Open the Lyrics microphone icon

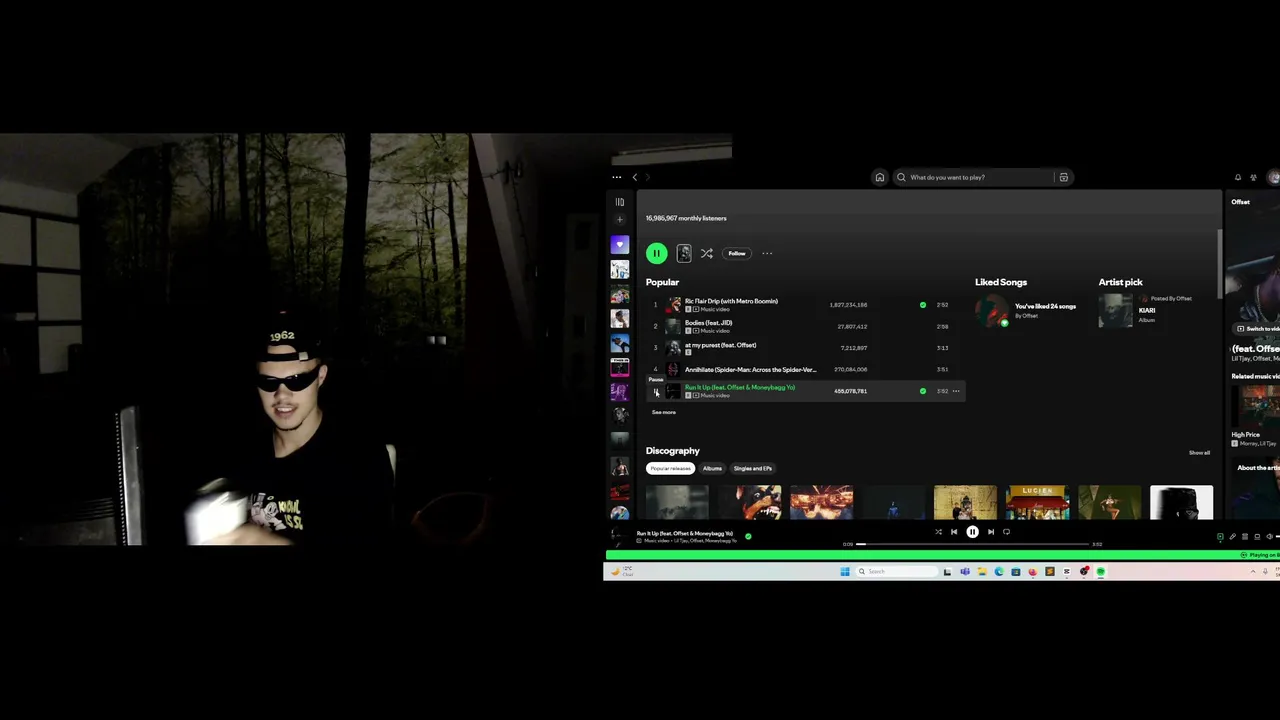pyautogui.click(x=1232, y=537)
